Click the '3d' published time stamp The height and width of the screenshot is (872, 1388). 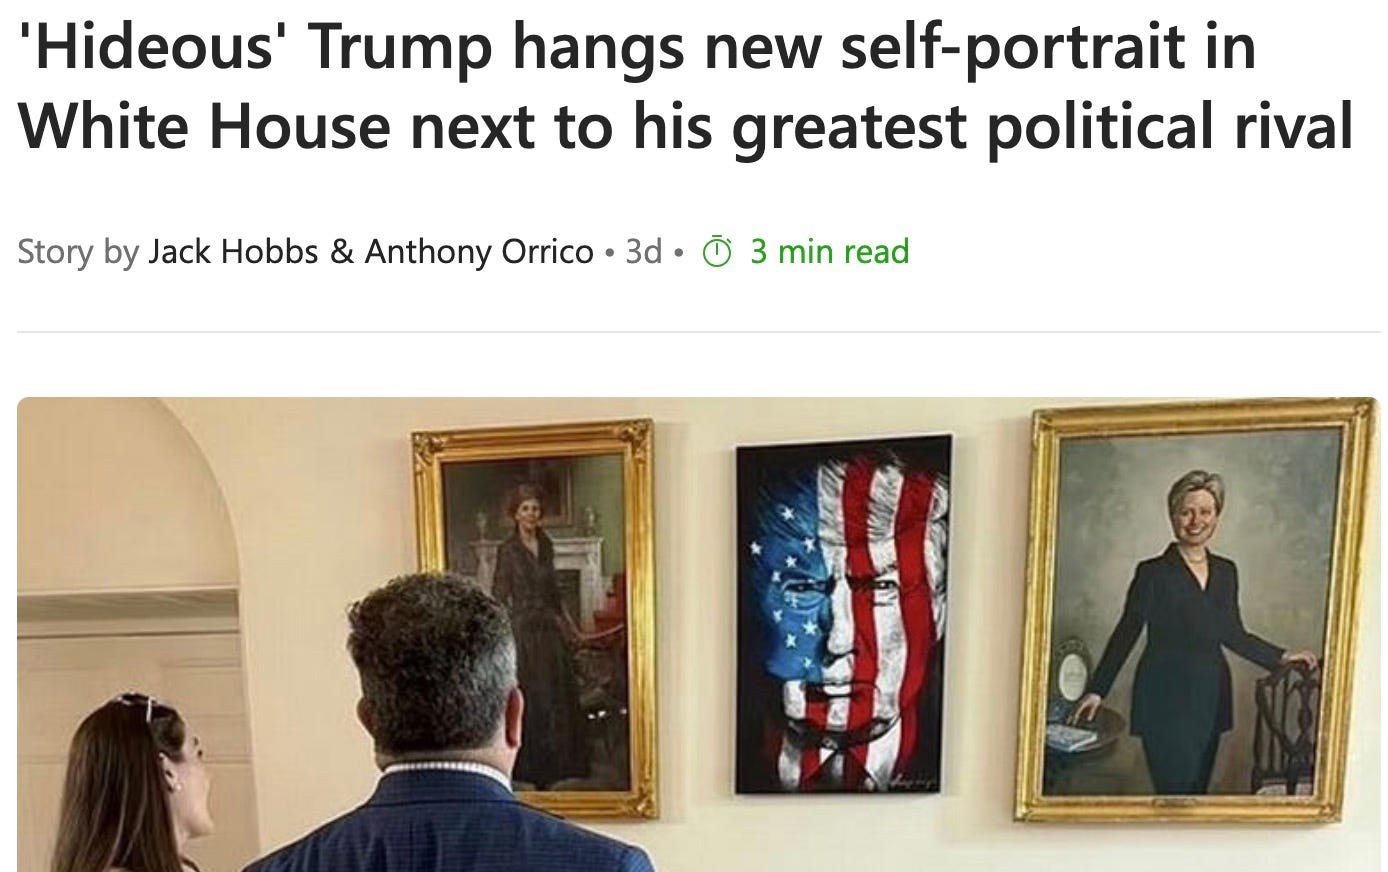click(644, 251)
